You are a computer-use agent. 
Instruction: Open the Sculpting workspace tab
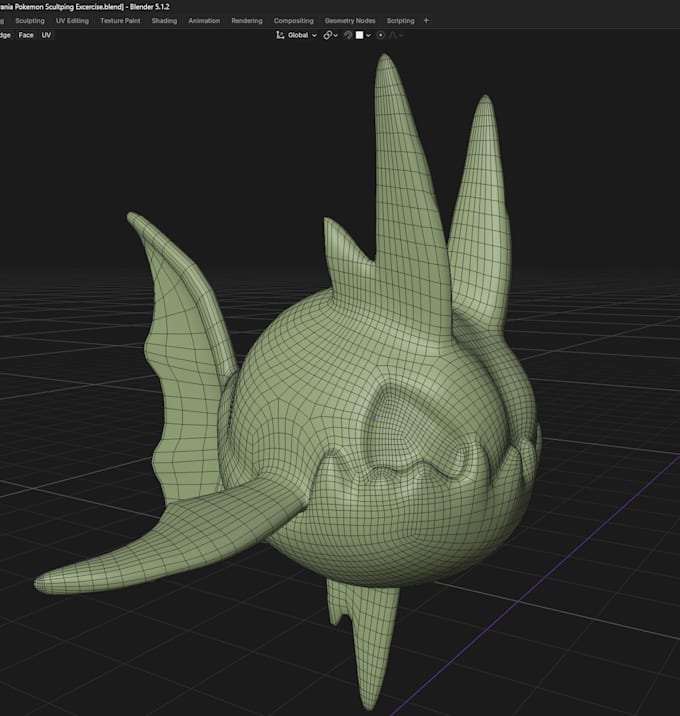(x=30, y=21)
